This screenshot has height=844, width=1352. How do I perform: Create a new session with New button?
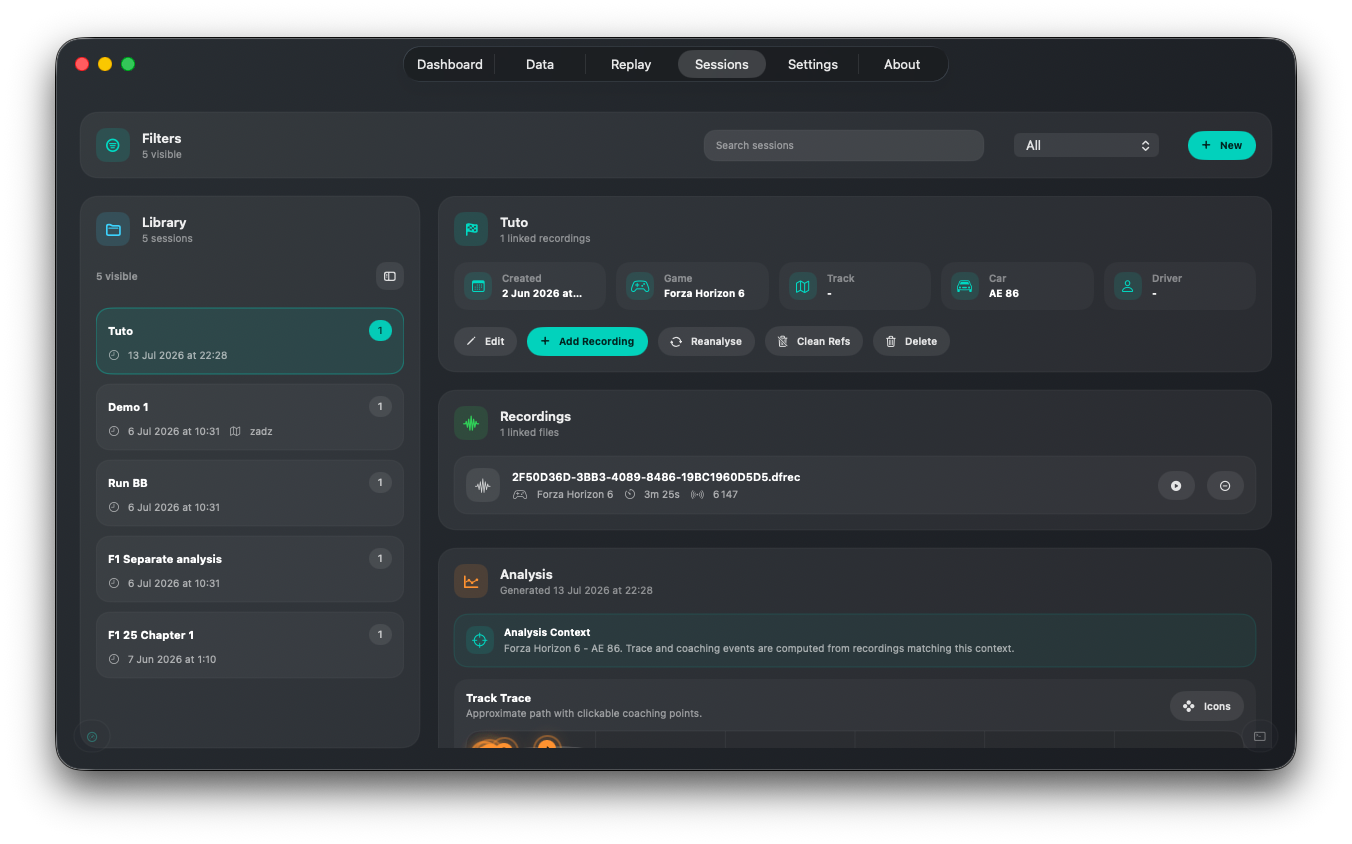click(1222, 145)
